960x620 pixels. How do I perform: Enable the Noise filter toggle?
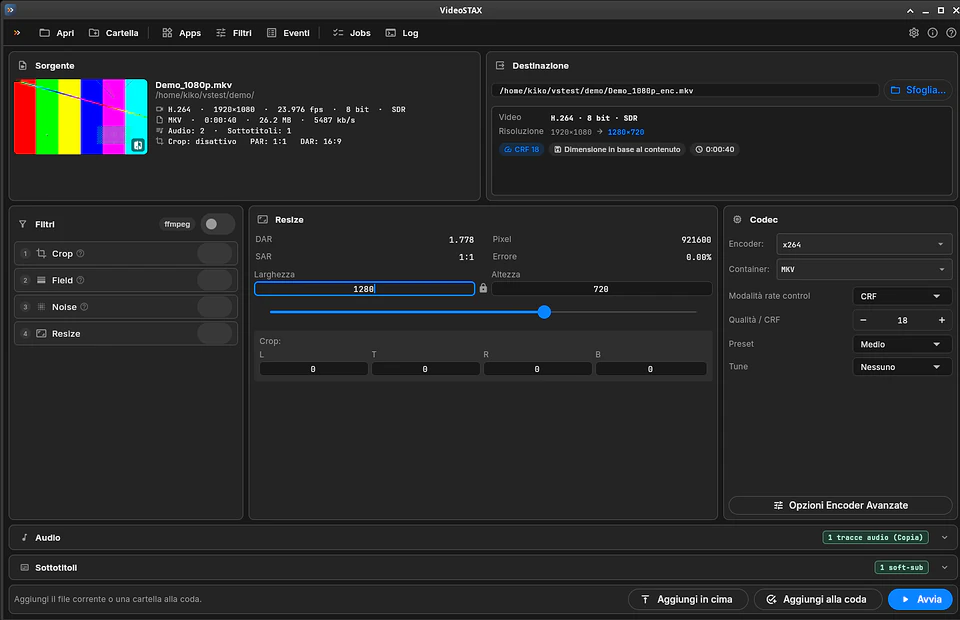(x=215, y=307)
